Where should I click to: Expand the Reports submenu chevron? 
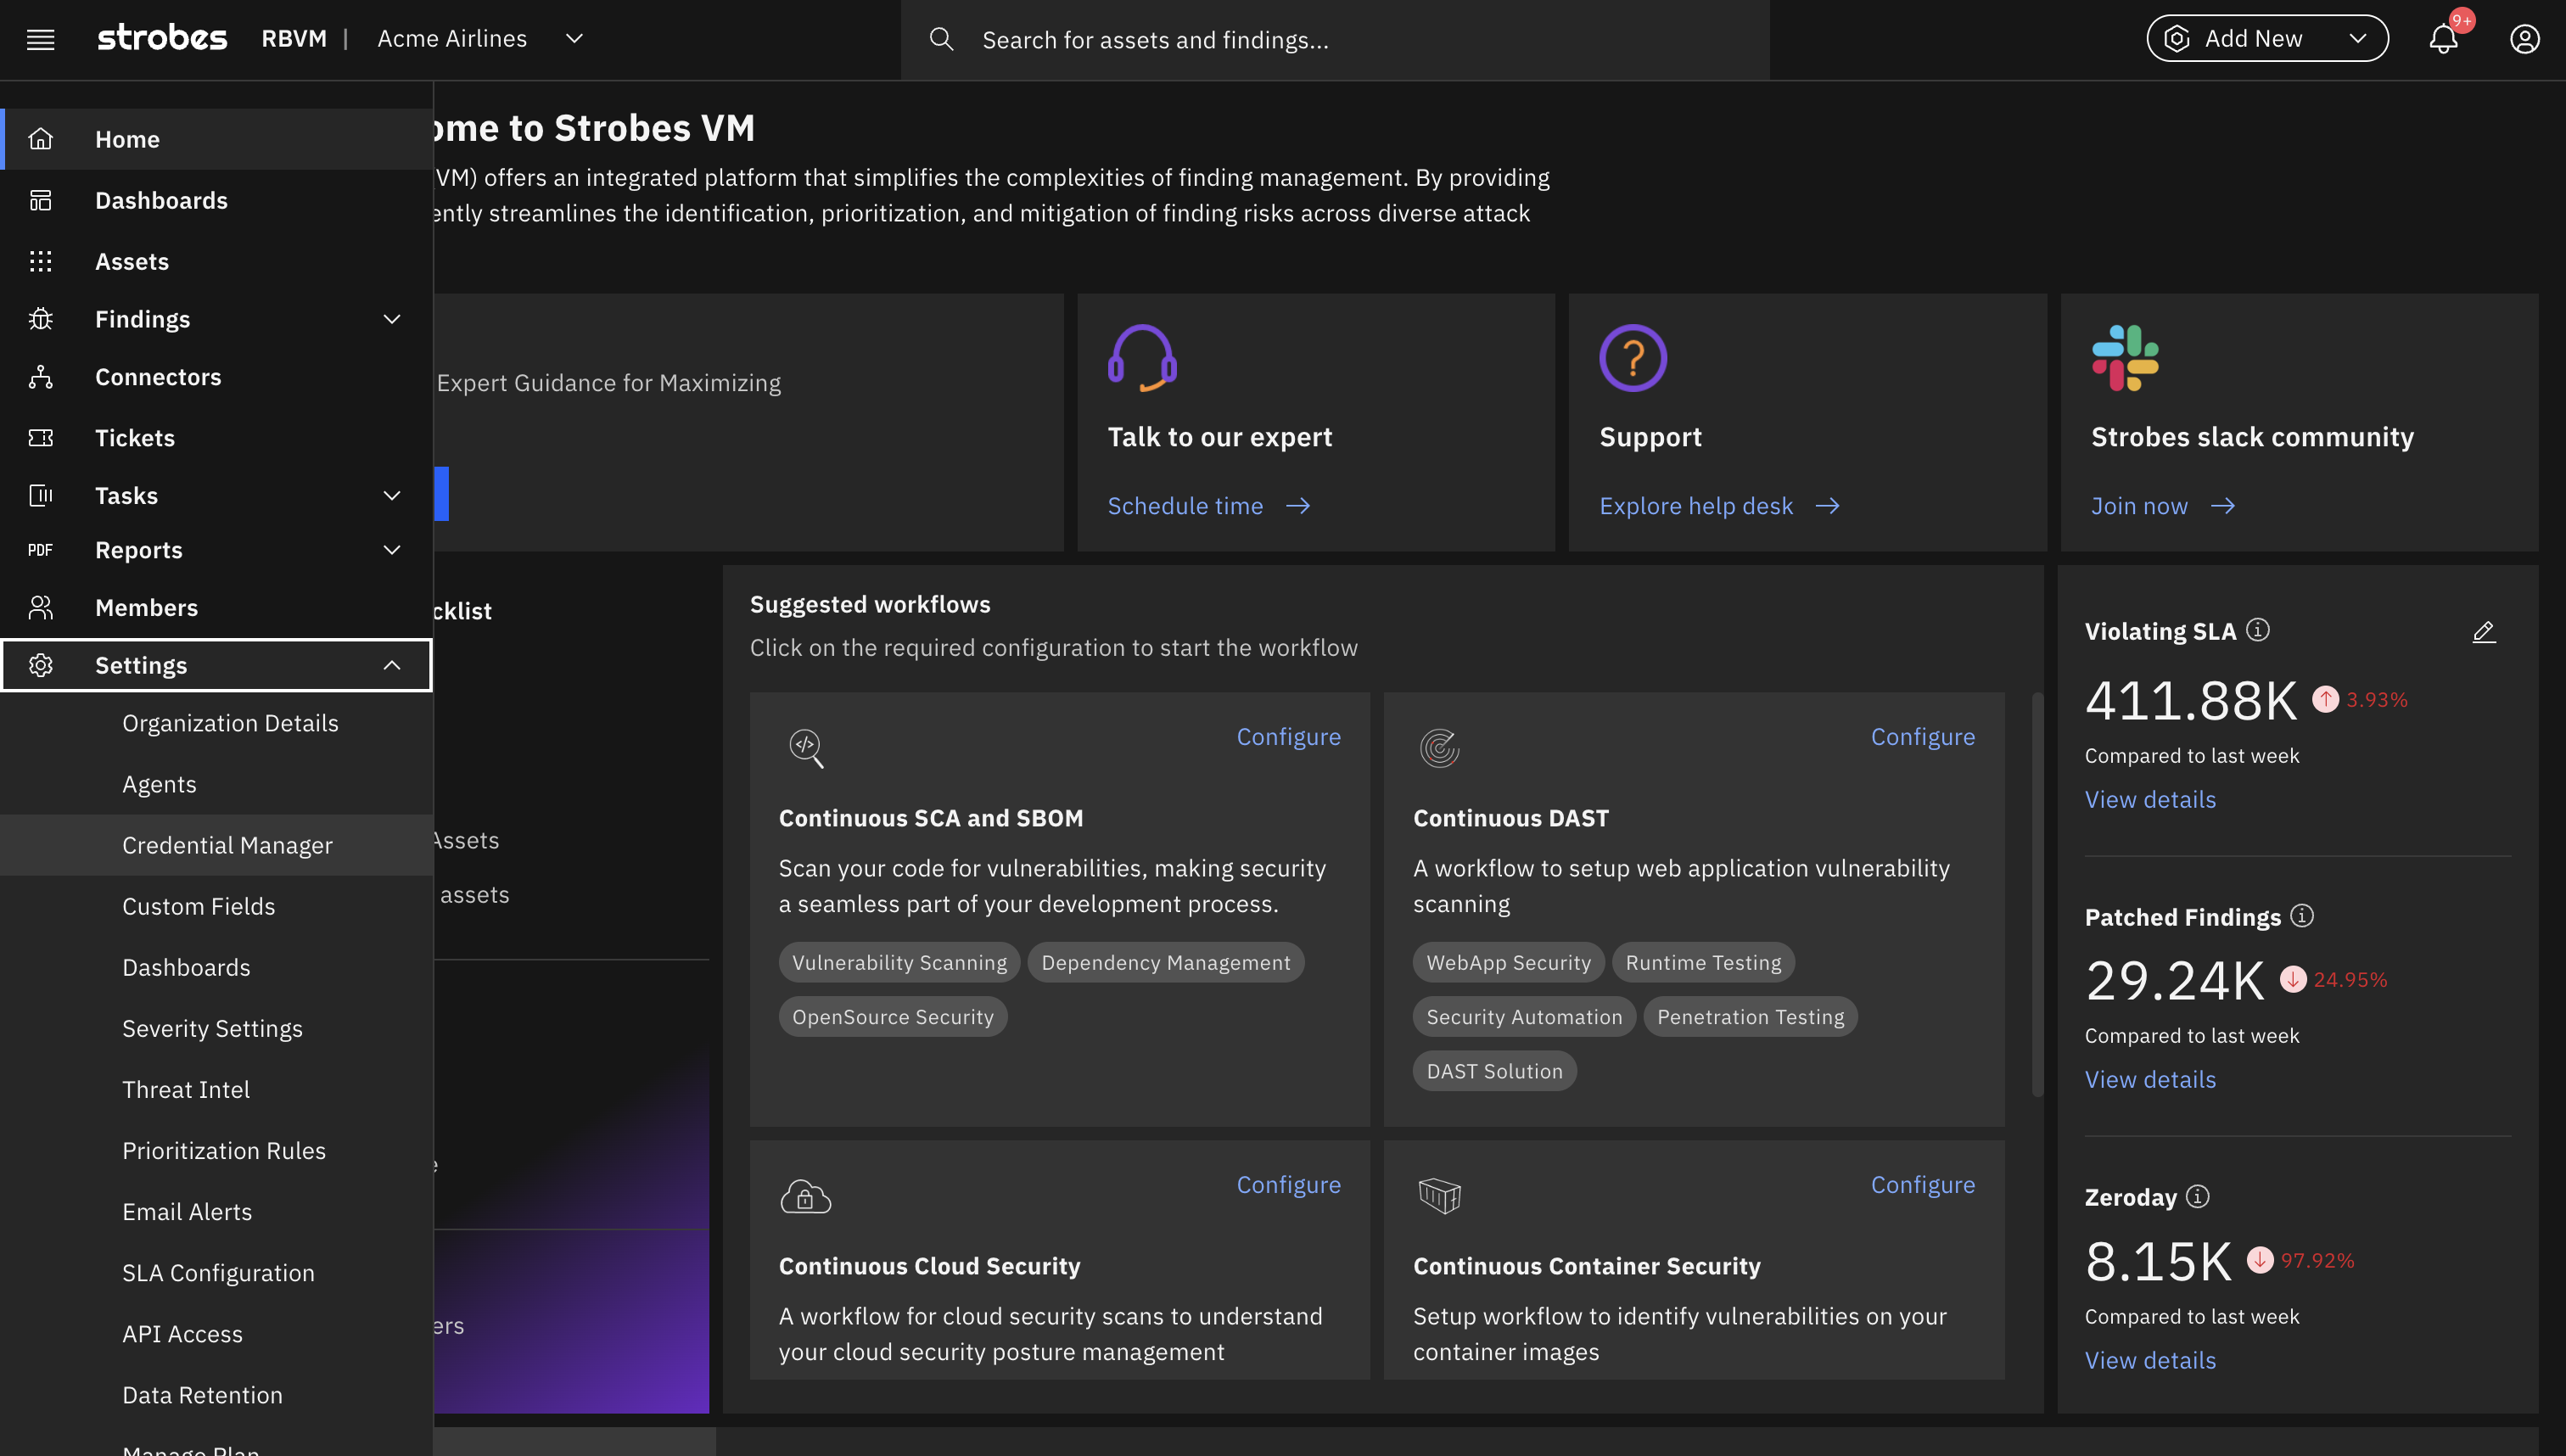[392, 550]
